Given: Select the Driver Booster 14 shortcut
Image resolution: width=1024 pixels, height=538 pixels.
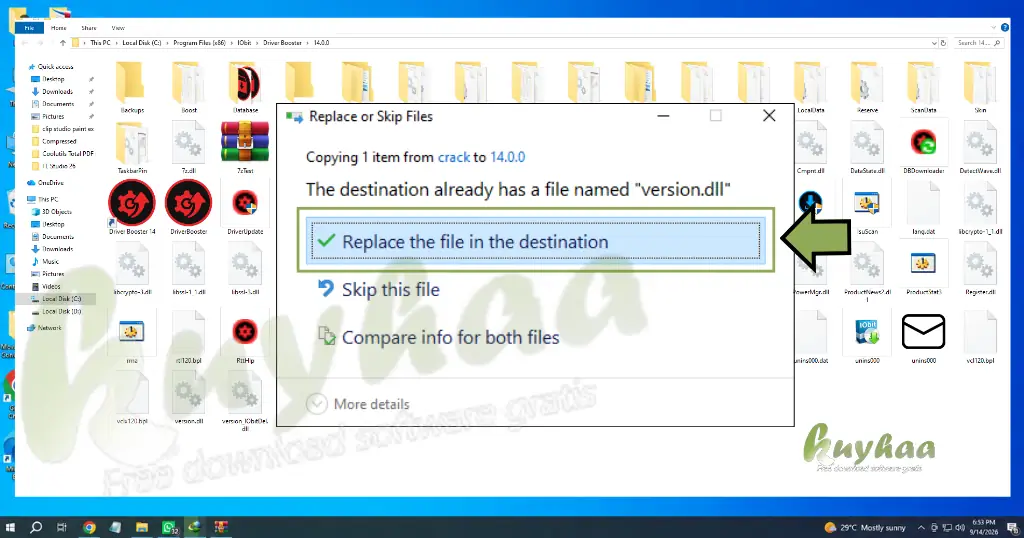Looking at the screenshot, I should [x=132, y=208].
